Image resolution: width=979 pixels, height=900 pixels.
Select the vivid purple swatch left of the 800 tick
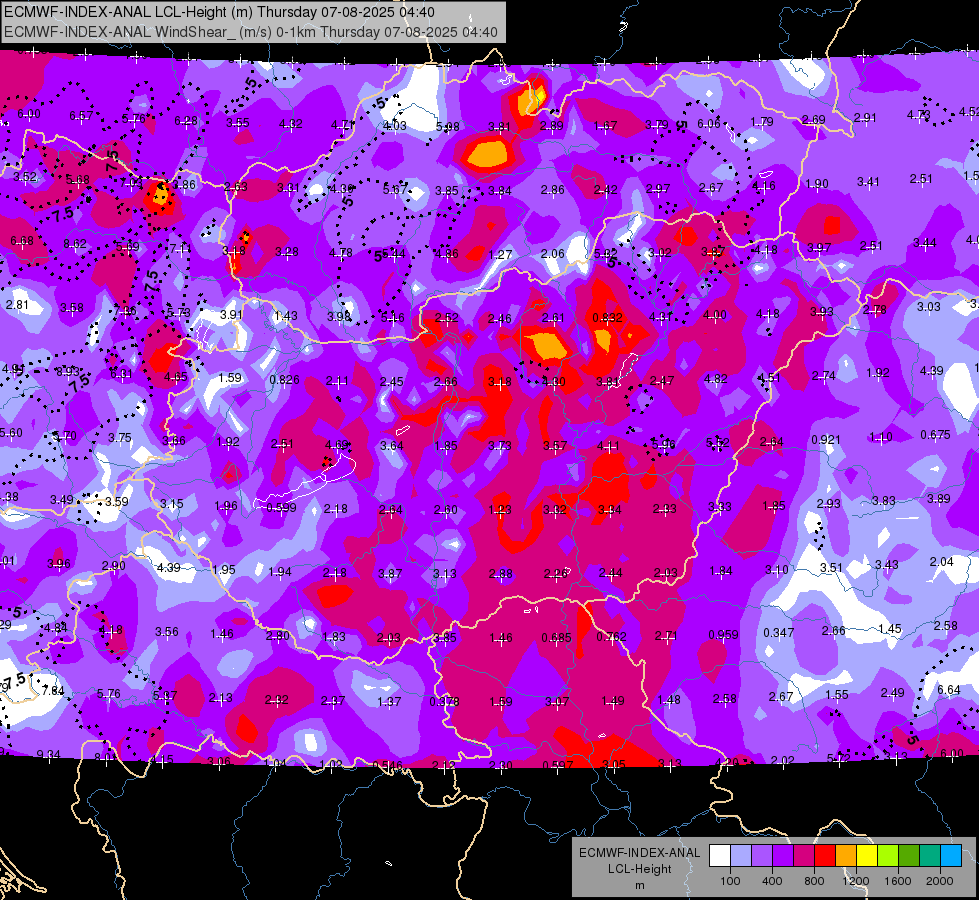(x=783, y=856)
